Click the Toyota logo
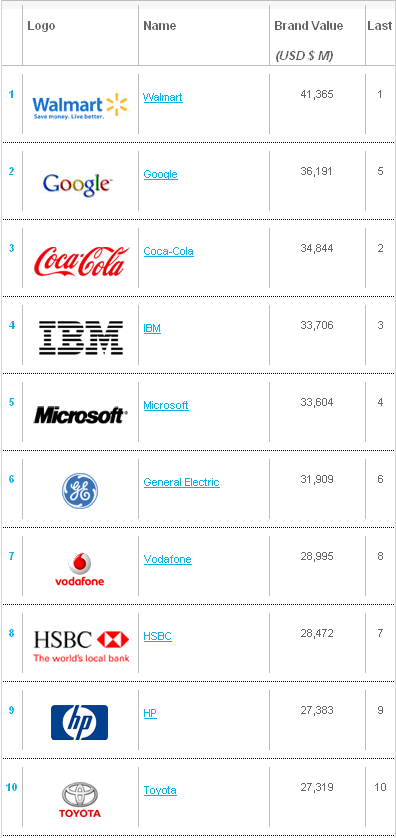 tap(80, 800)
